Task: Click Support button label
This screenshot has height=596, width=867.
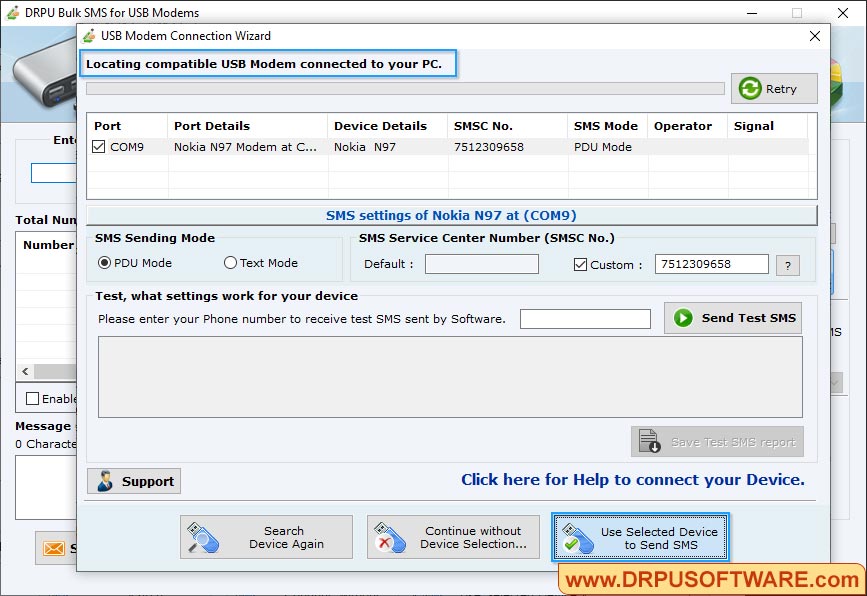Action: coord(148,482)
